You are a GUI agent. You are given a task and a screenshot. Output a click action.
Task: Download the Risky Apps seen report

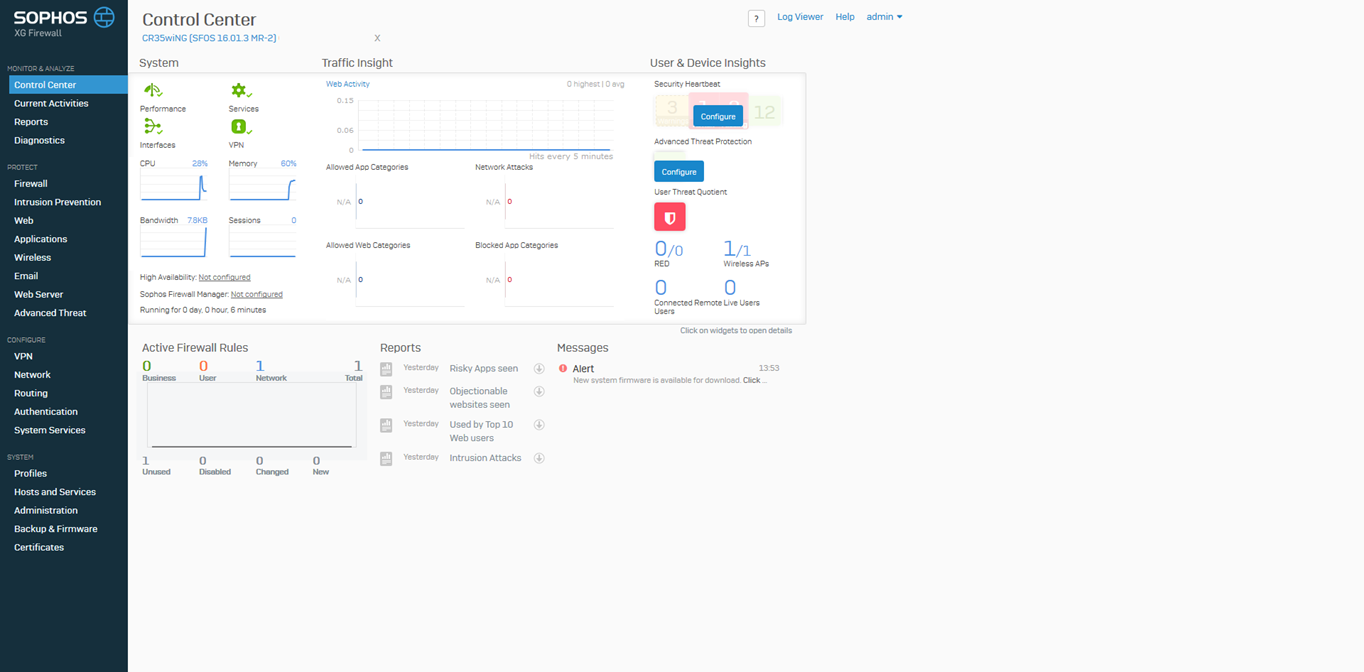(x=539, y=369)
